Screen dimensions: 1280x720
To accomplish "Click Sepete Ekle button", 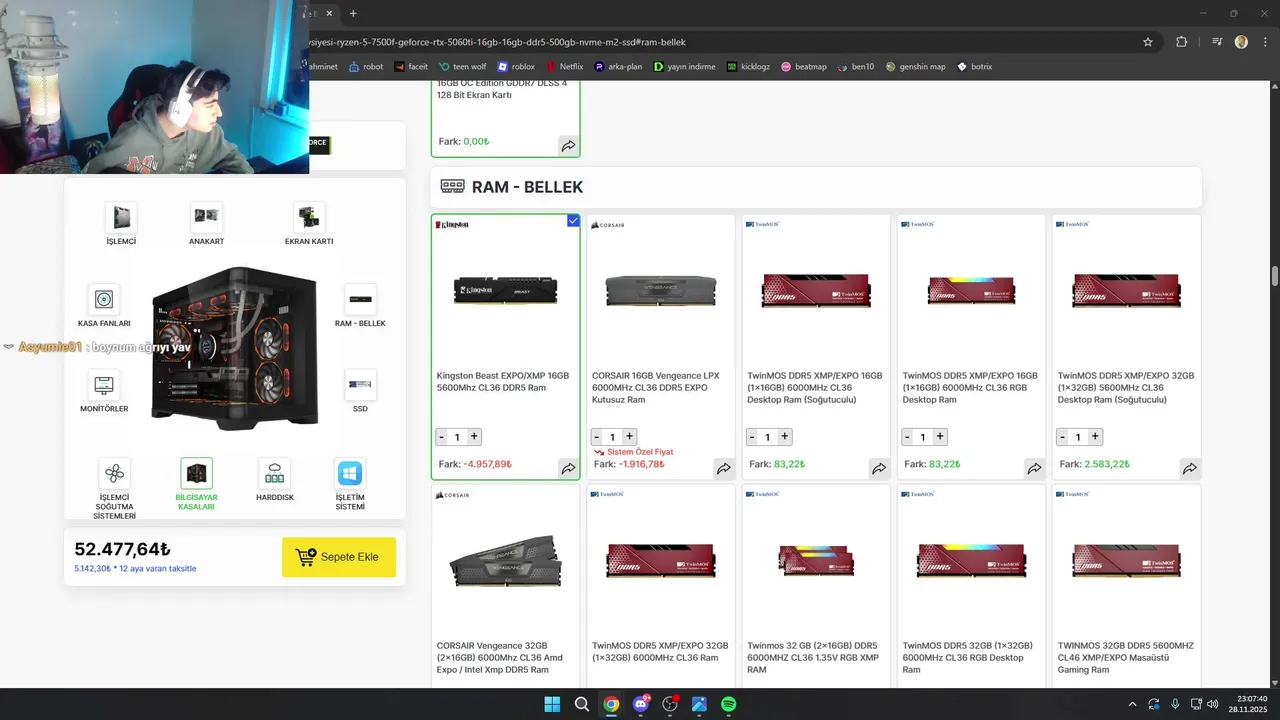I will coord(339,557).
